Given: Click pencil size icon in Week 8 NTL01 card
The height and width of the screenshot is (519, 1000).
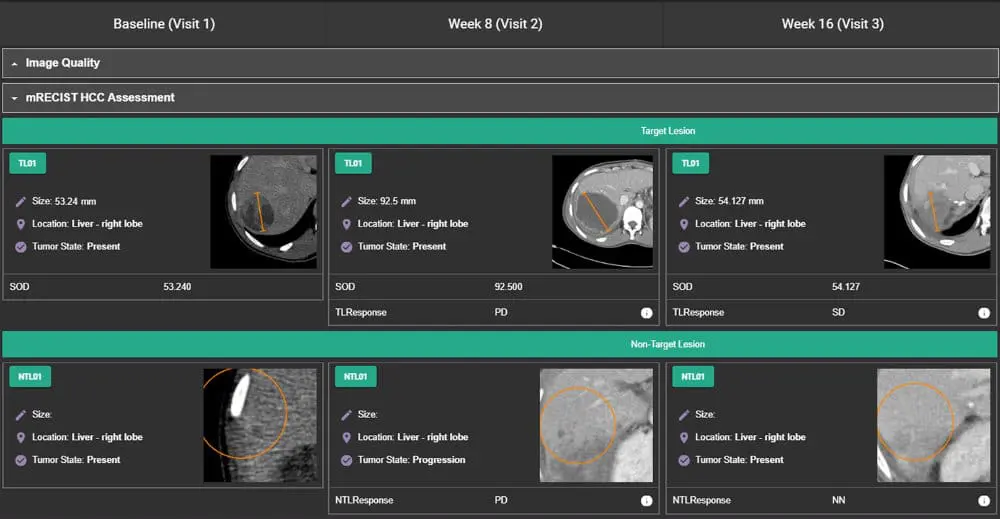Looking at the screenshot, I should (346, 415).
